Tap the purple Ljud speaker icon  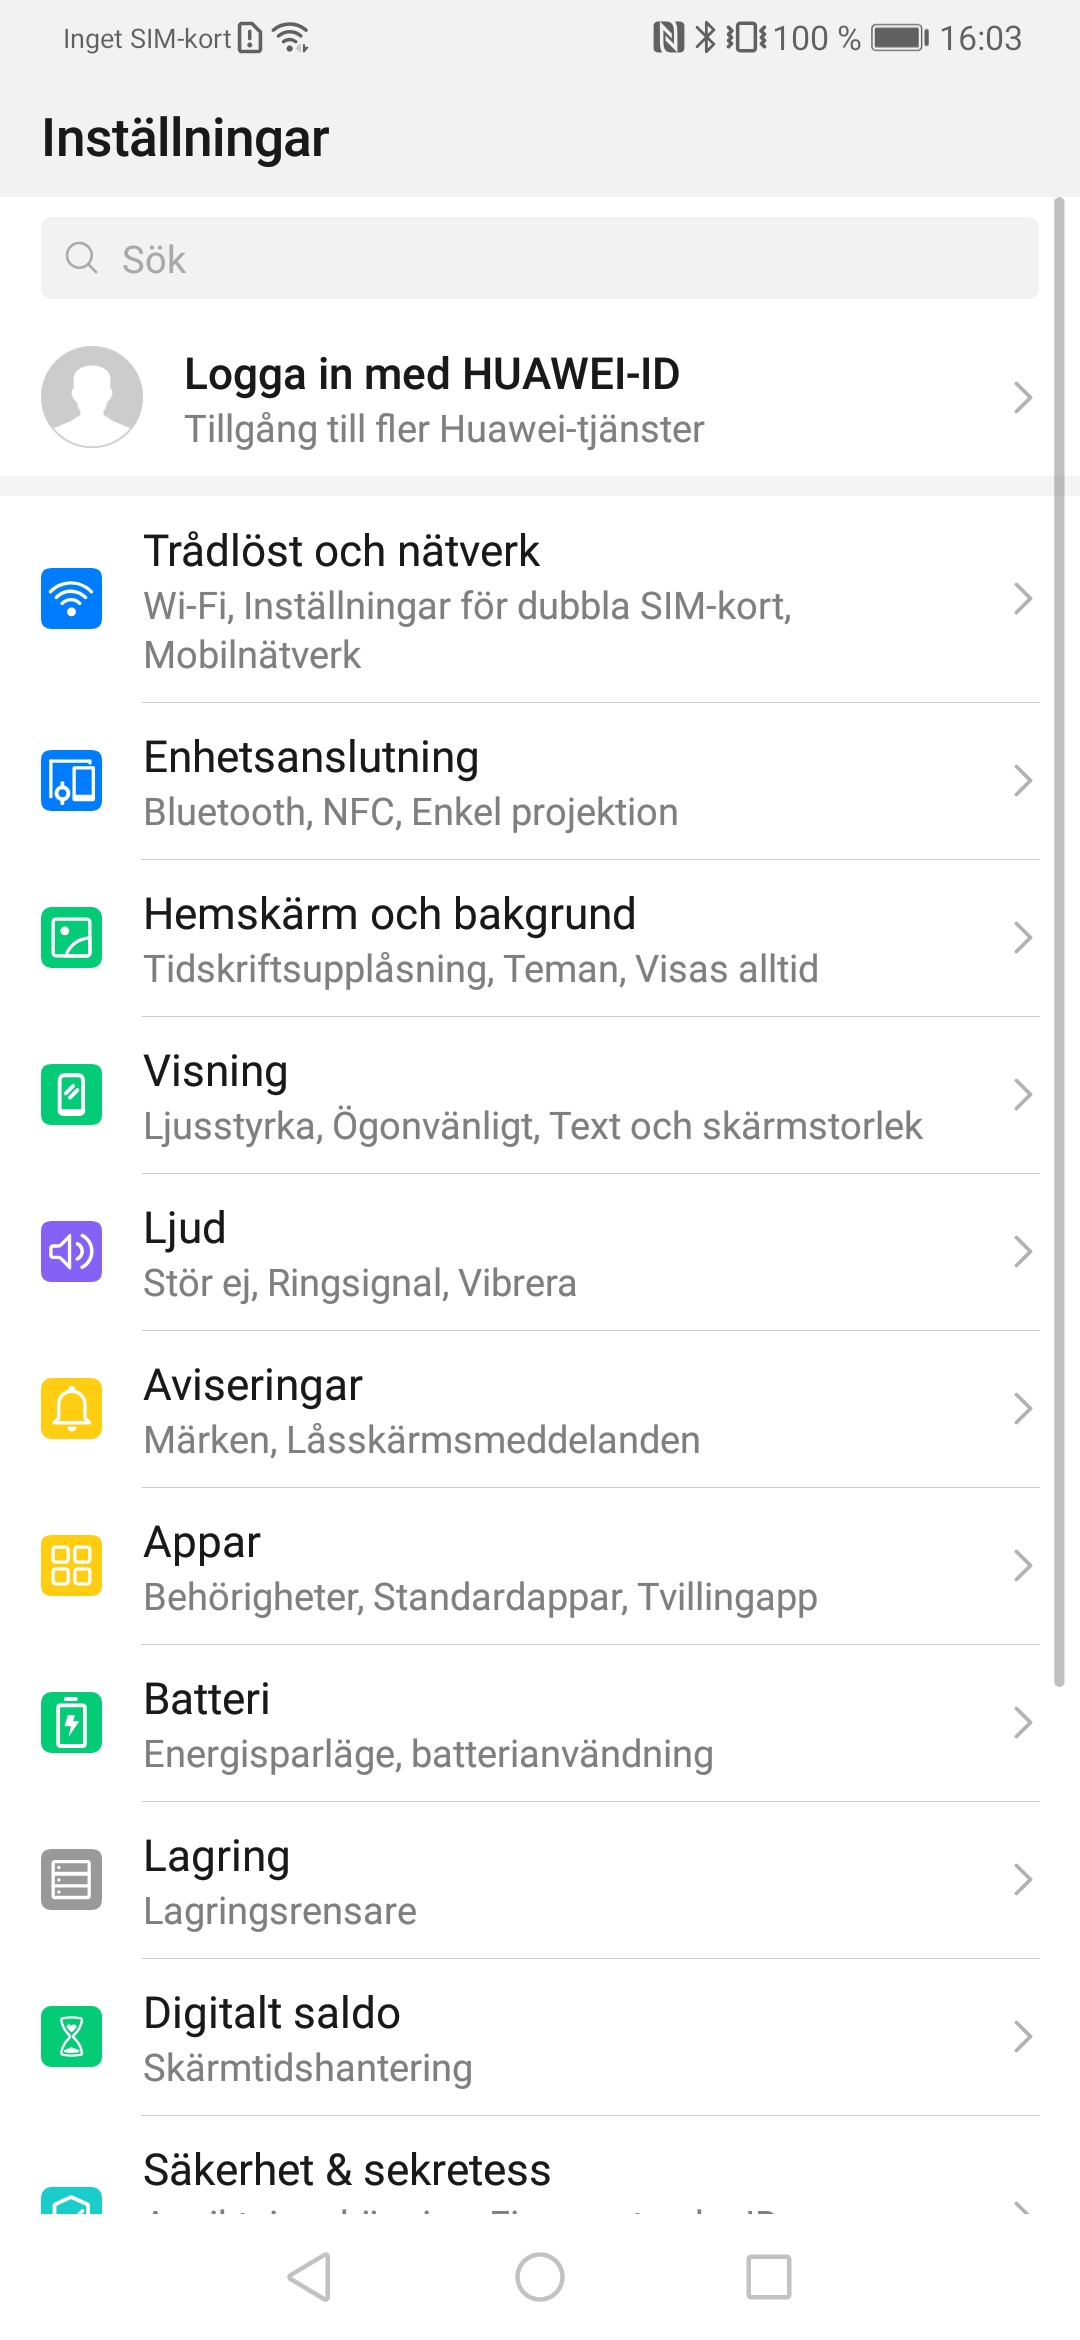click(x=71, y=1251)
